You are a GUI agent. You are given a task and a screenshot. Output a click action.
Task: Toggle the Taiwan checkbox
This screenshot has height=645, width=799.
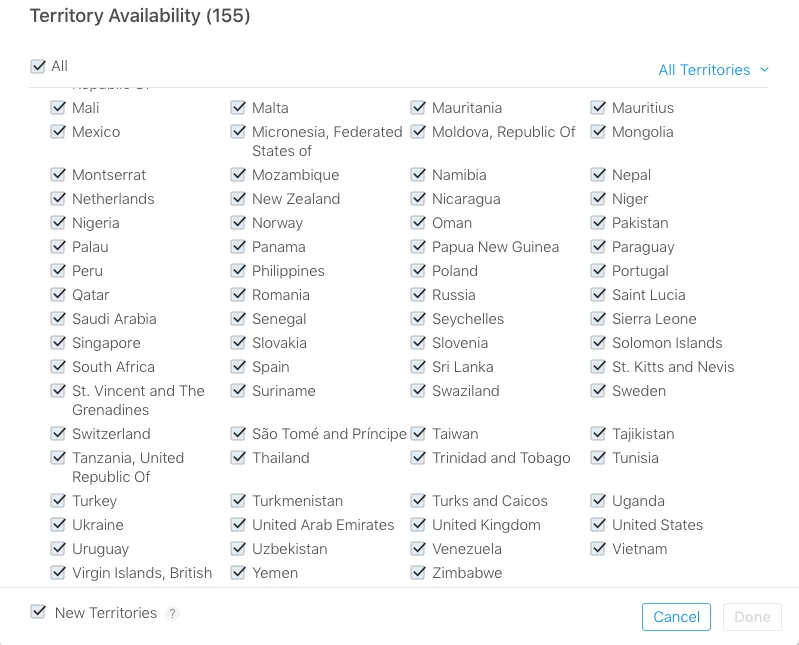pos(418,434)
